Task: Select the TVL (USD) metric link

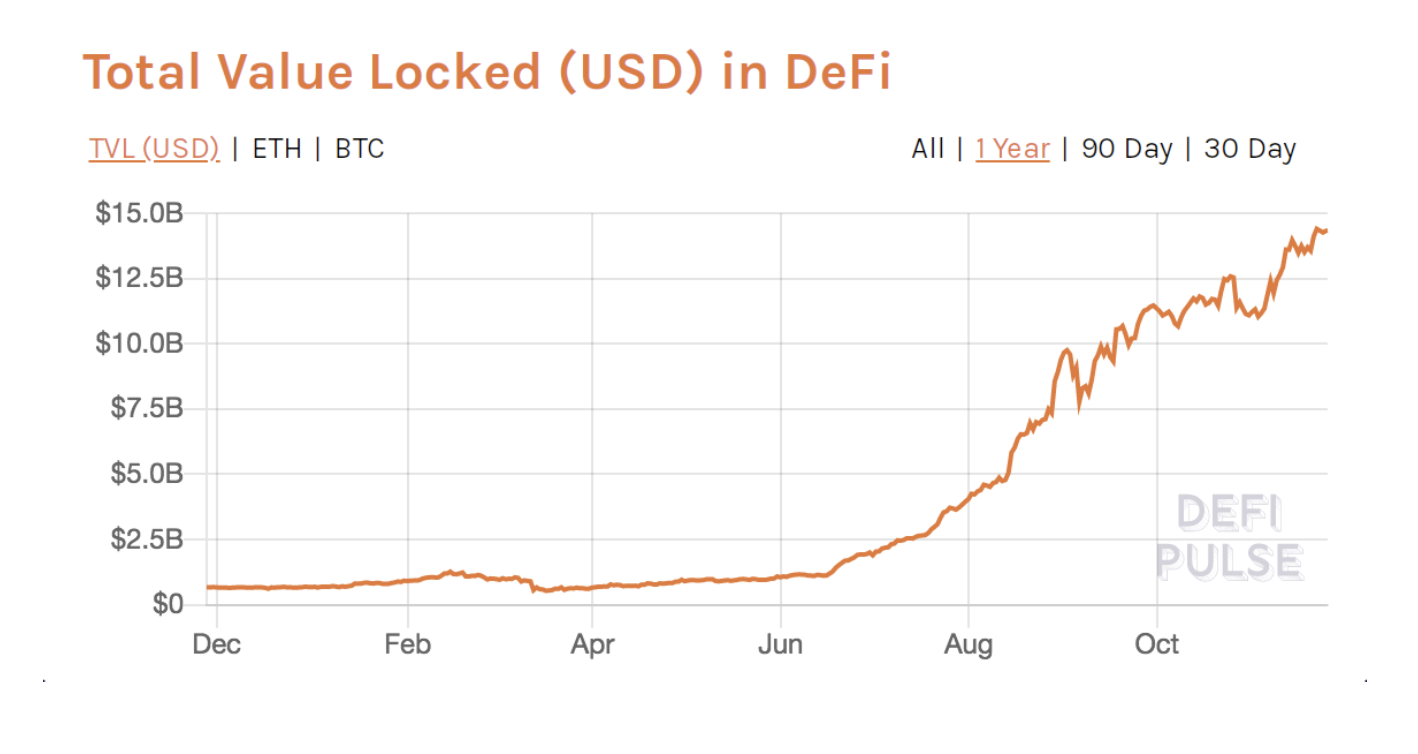Action: (154, 149)
